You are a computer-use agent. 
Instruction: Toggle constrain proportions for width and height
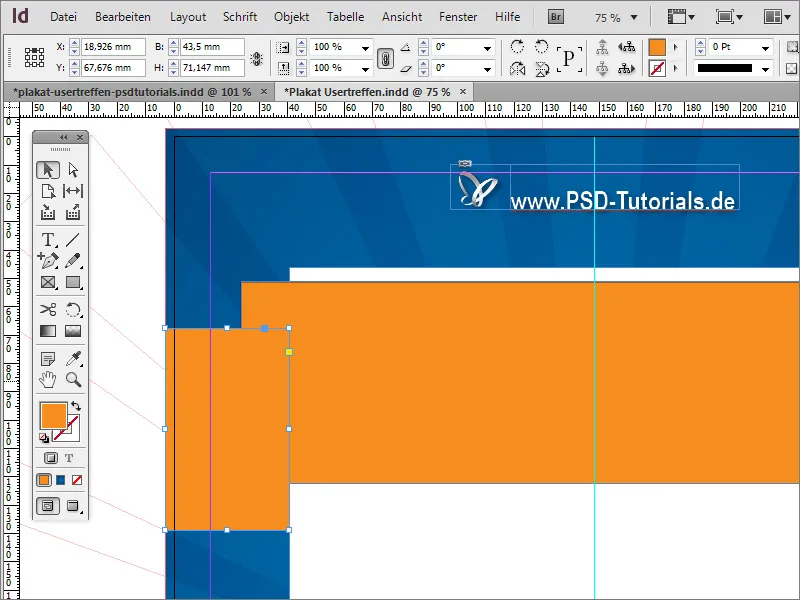(x=256, y=59)
